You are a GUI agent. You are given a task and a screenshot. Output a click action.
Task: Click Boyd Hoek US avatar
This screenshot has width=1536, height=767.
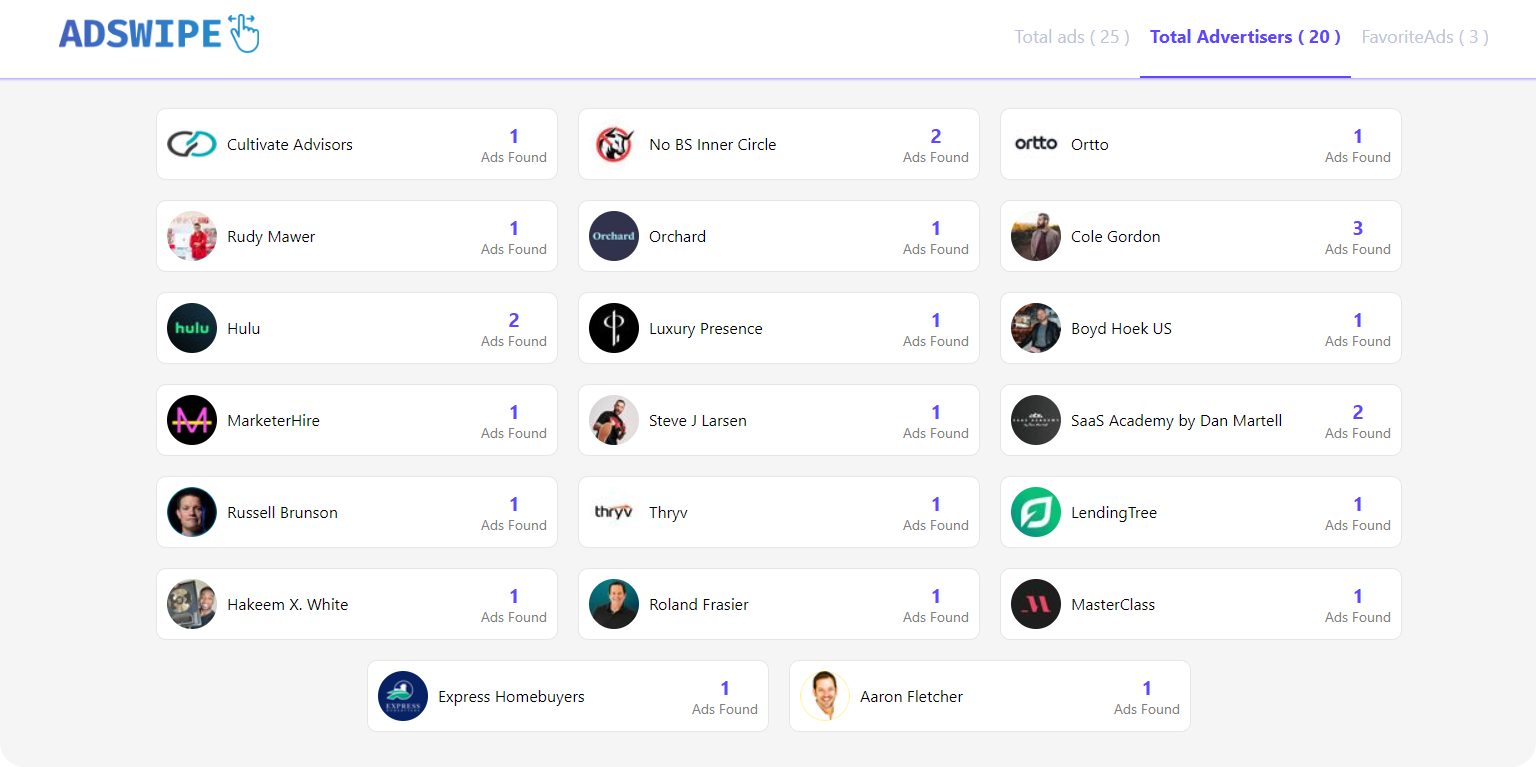pos(1036,328)
